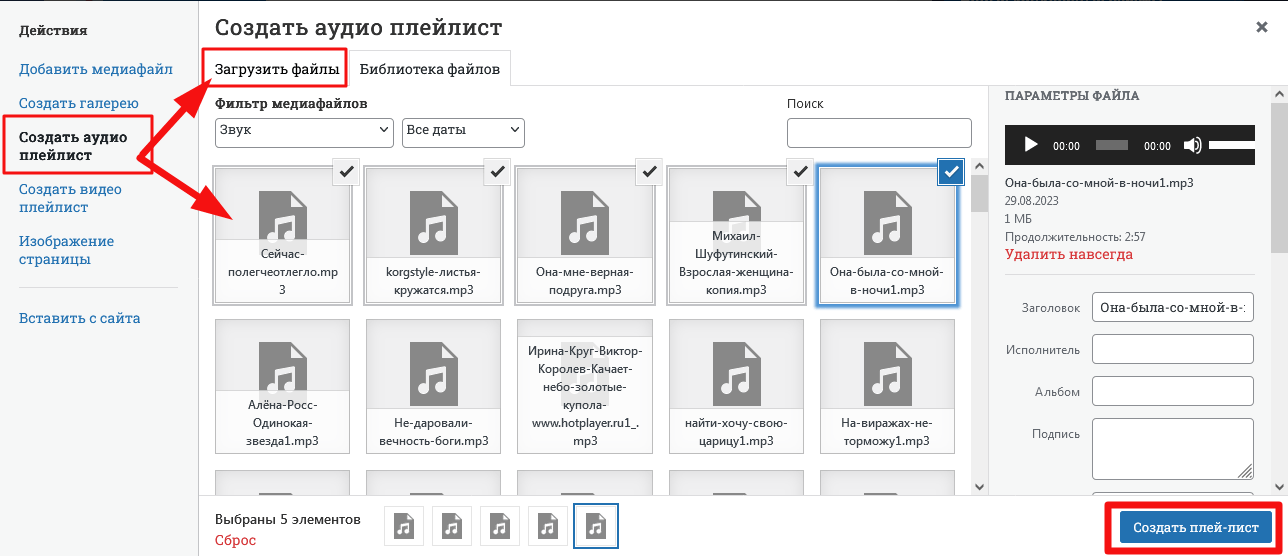Mute the audio player speaker icon

[1192, 145]
